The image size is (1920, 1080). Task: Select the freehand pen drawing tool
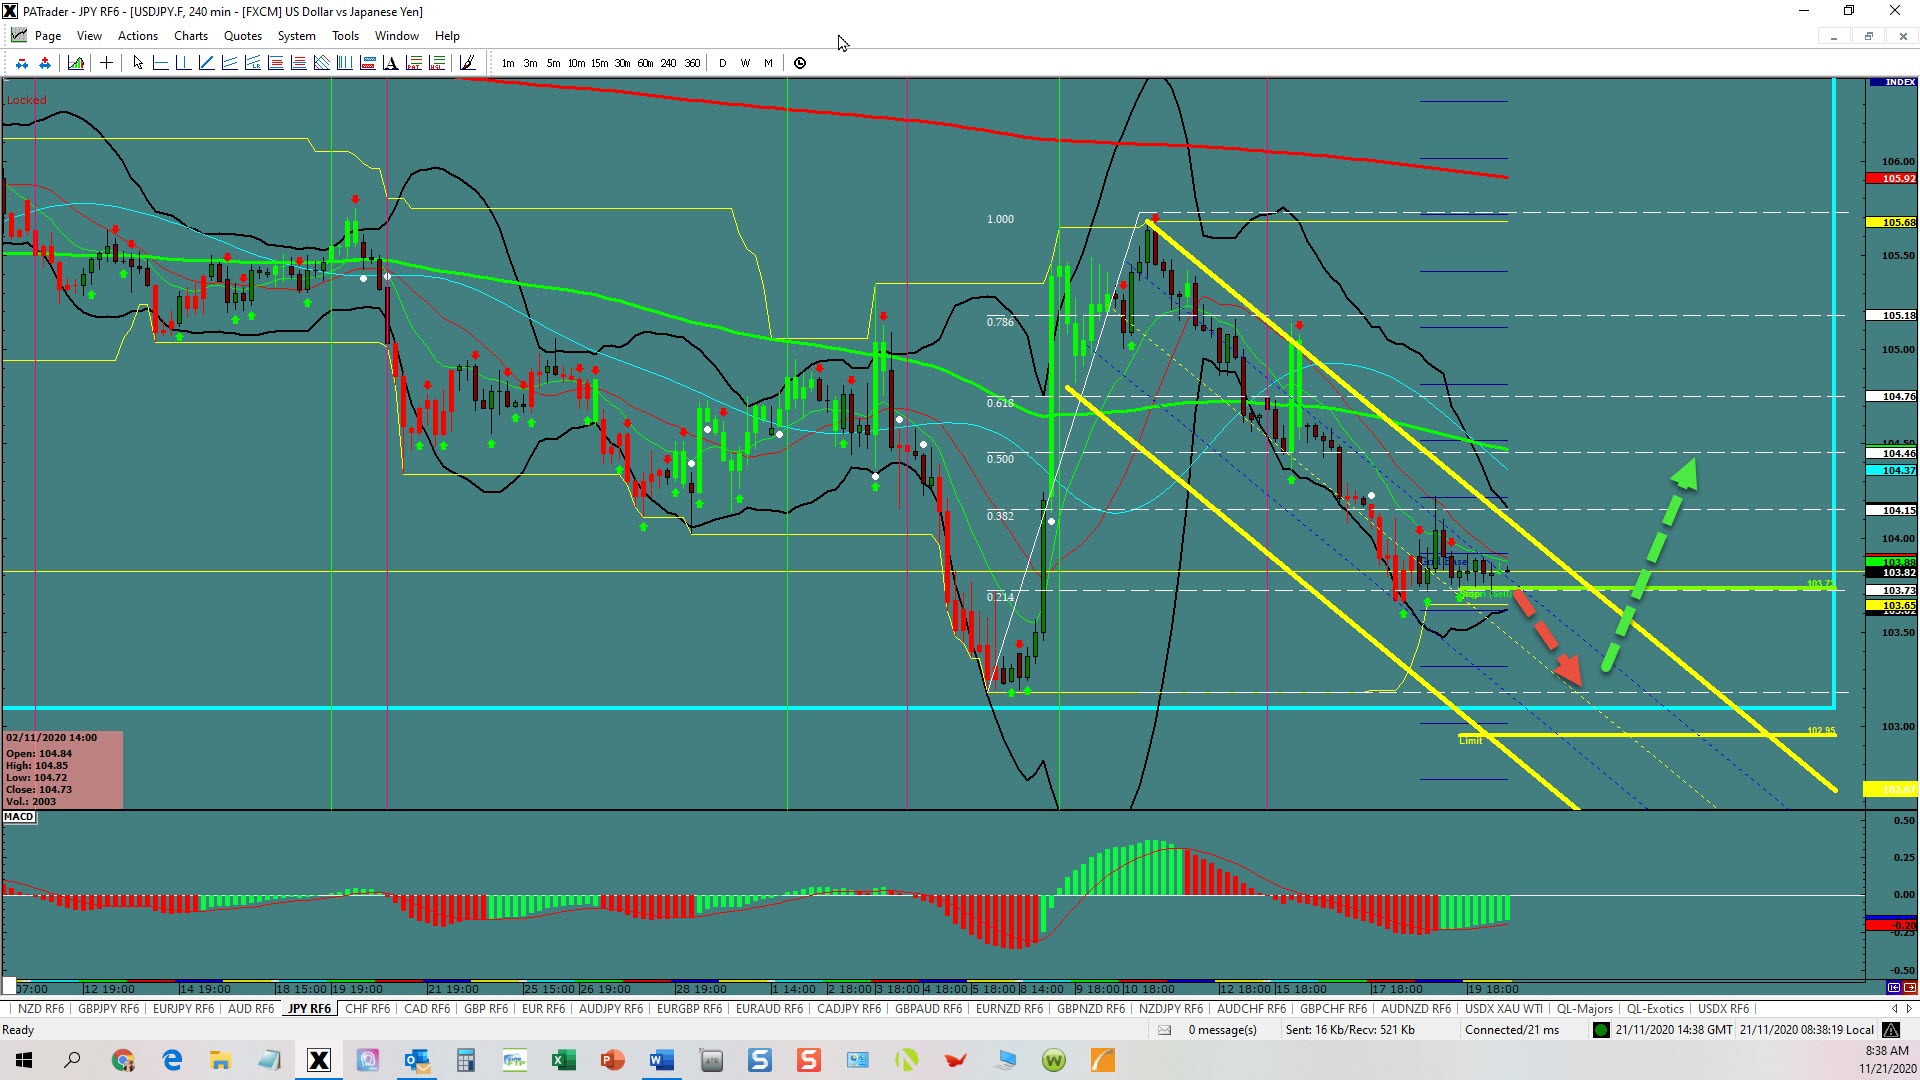pyautogui.click(x=467, y=63)
